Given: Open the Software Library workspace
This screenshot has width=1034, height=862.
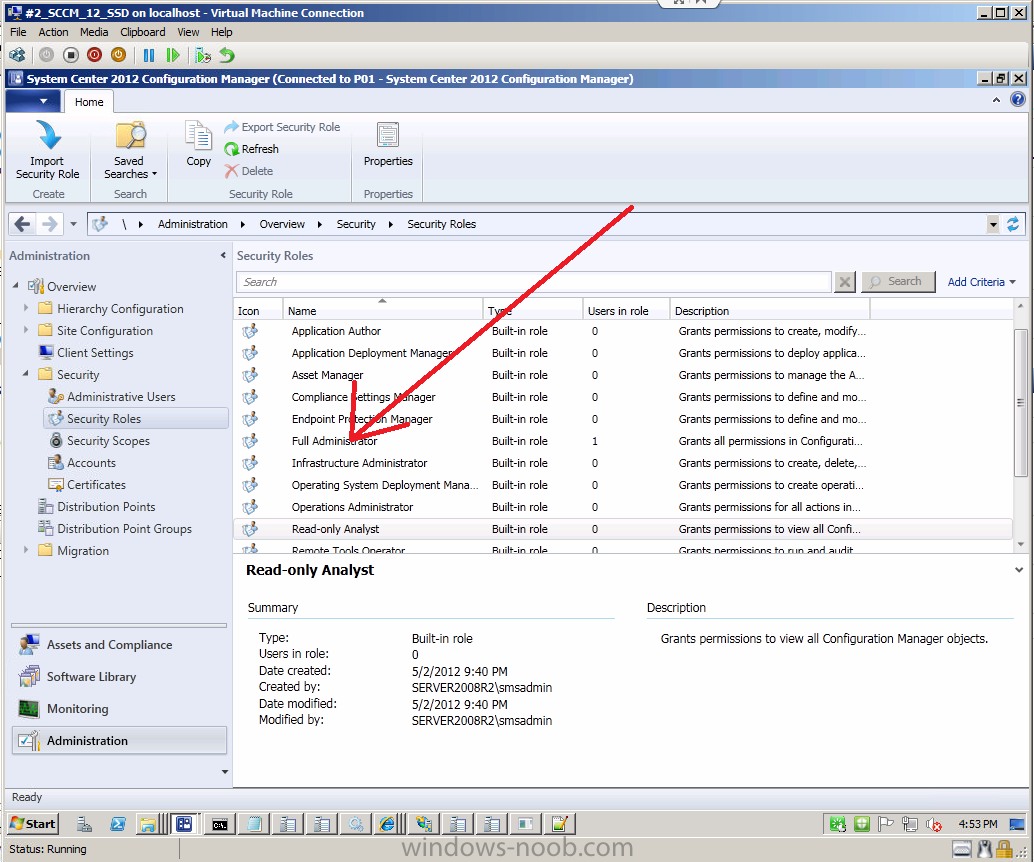Looking at the screenshot, I should pyautogui.click(x=119, y=677).
